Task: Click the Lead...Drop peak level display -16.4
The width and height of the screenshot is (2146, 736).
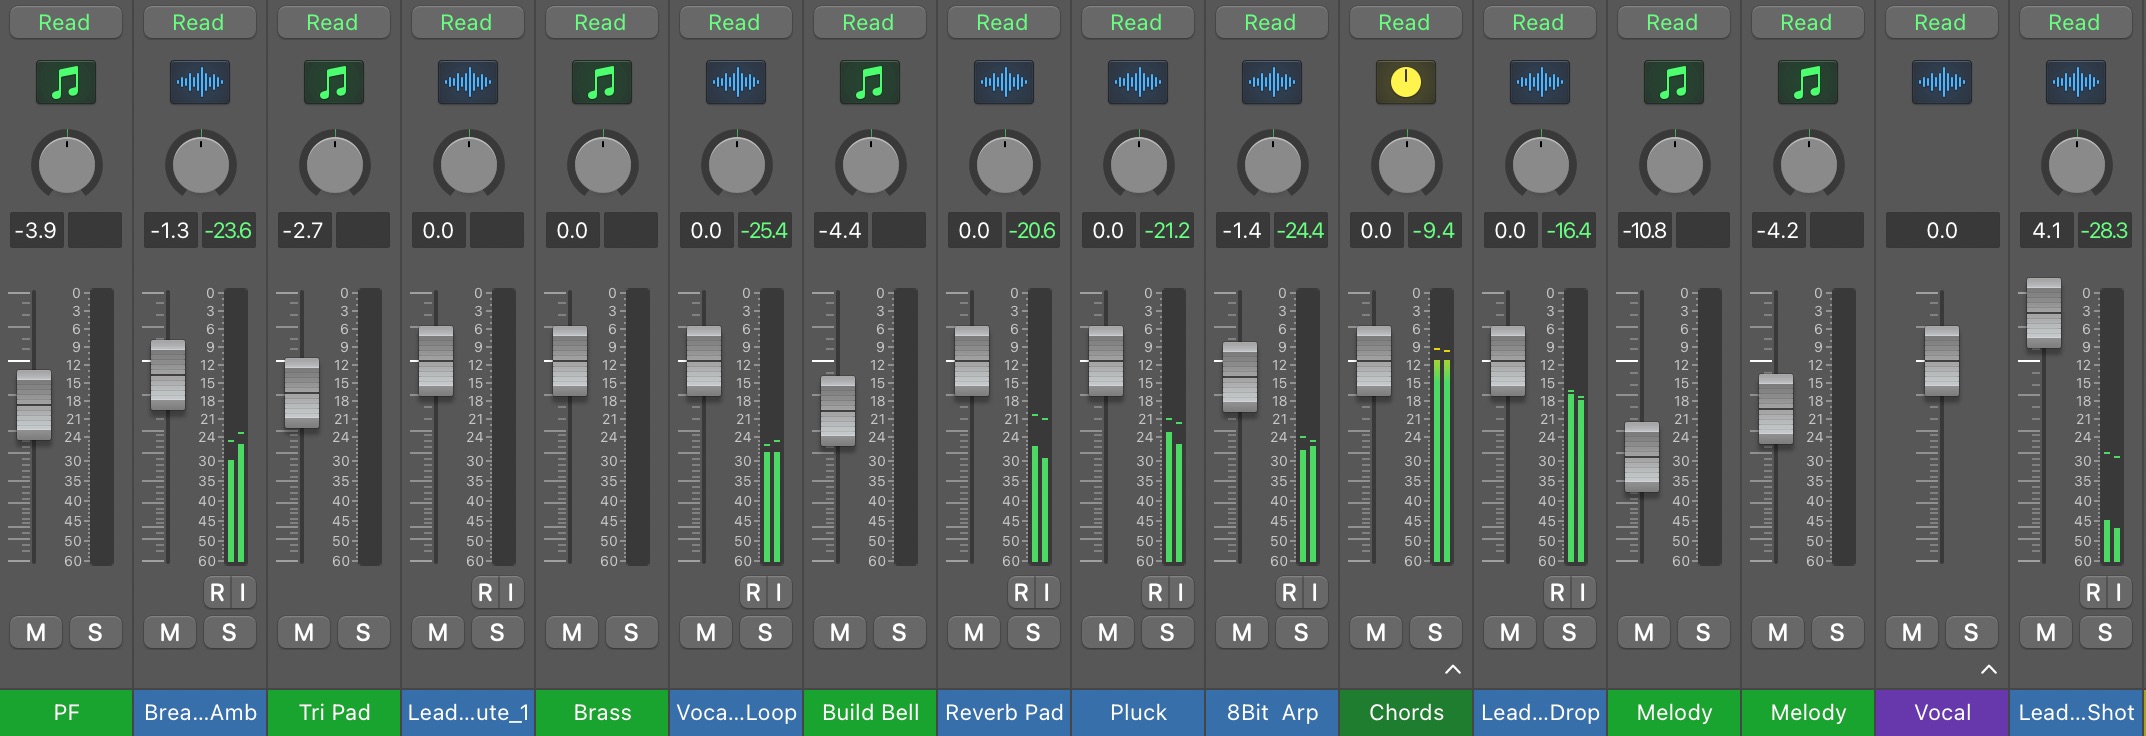Action: [x=1568, y=230]
